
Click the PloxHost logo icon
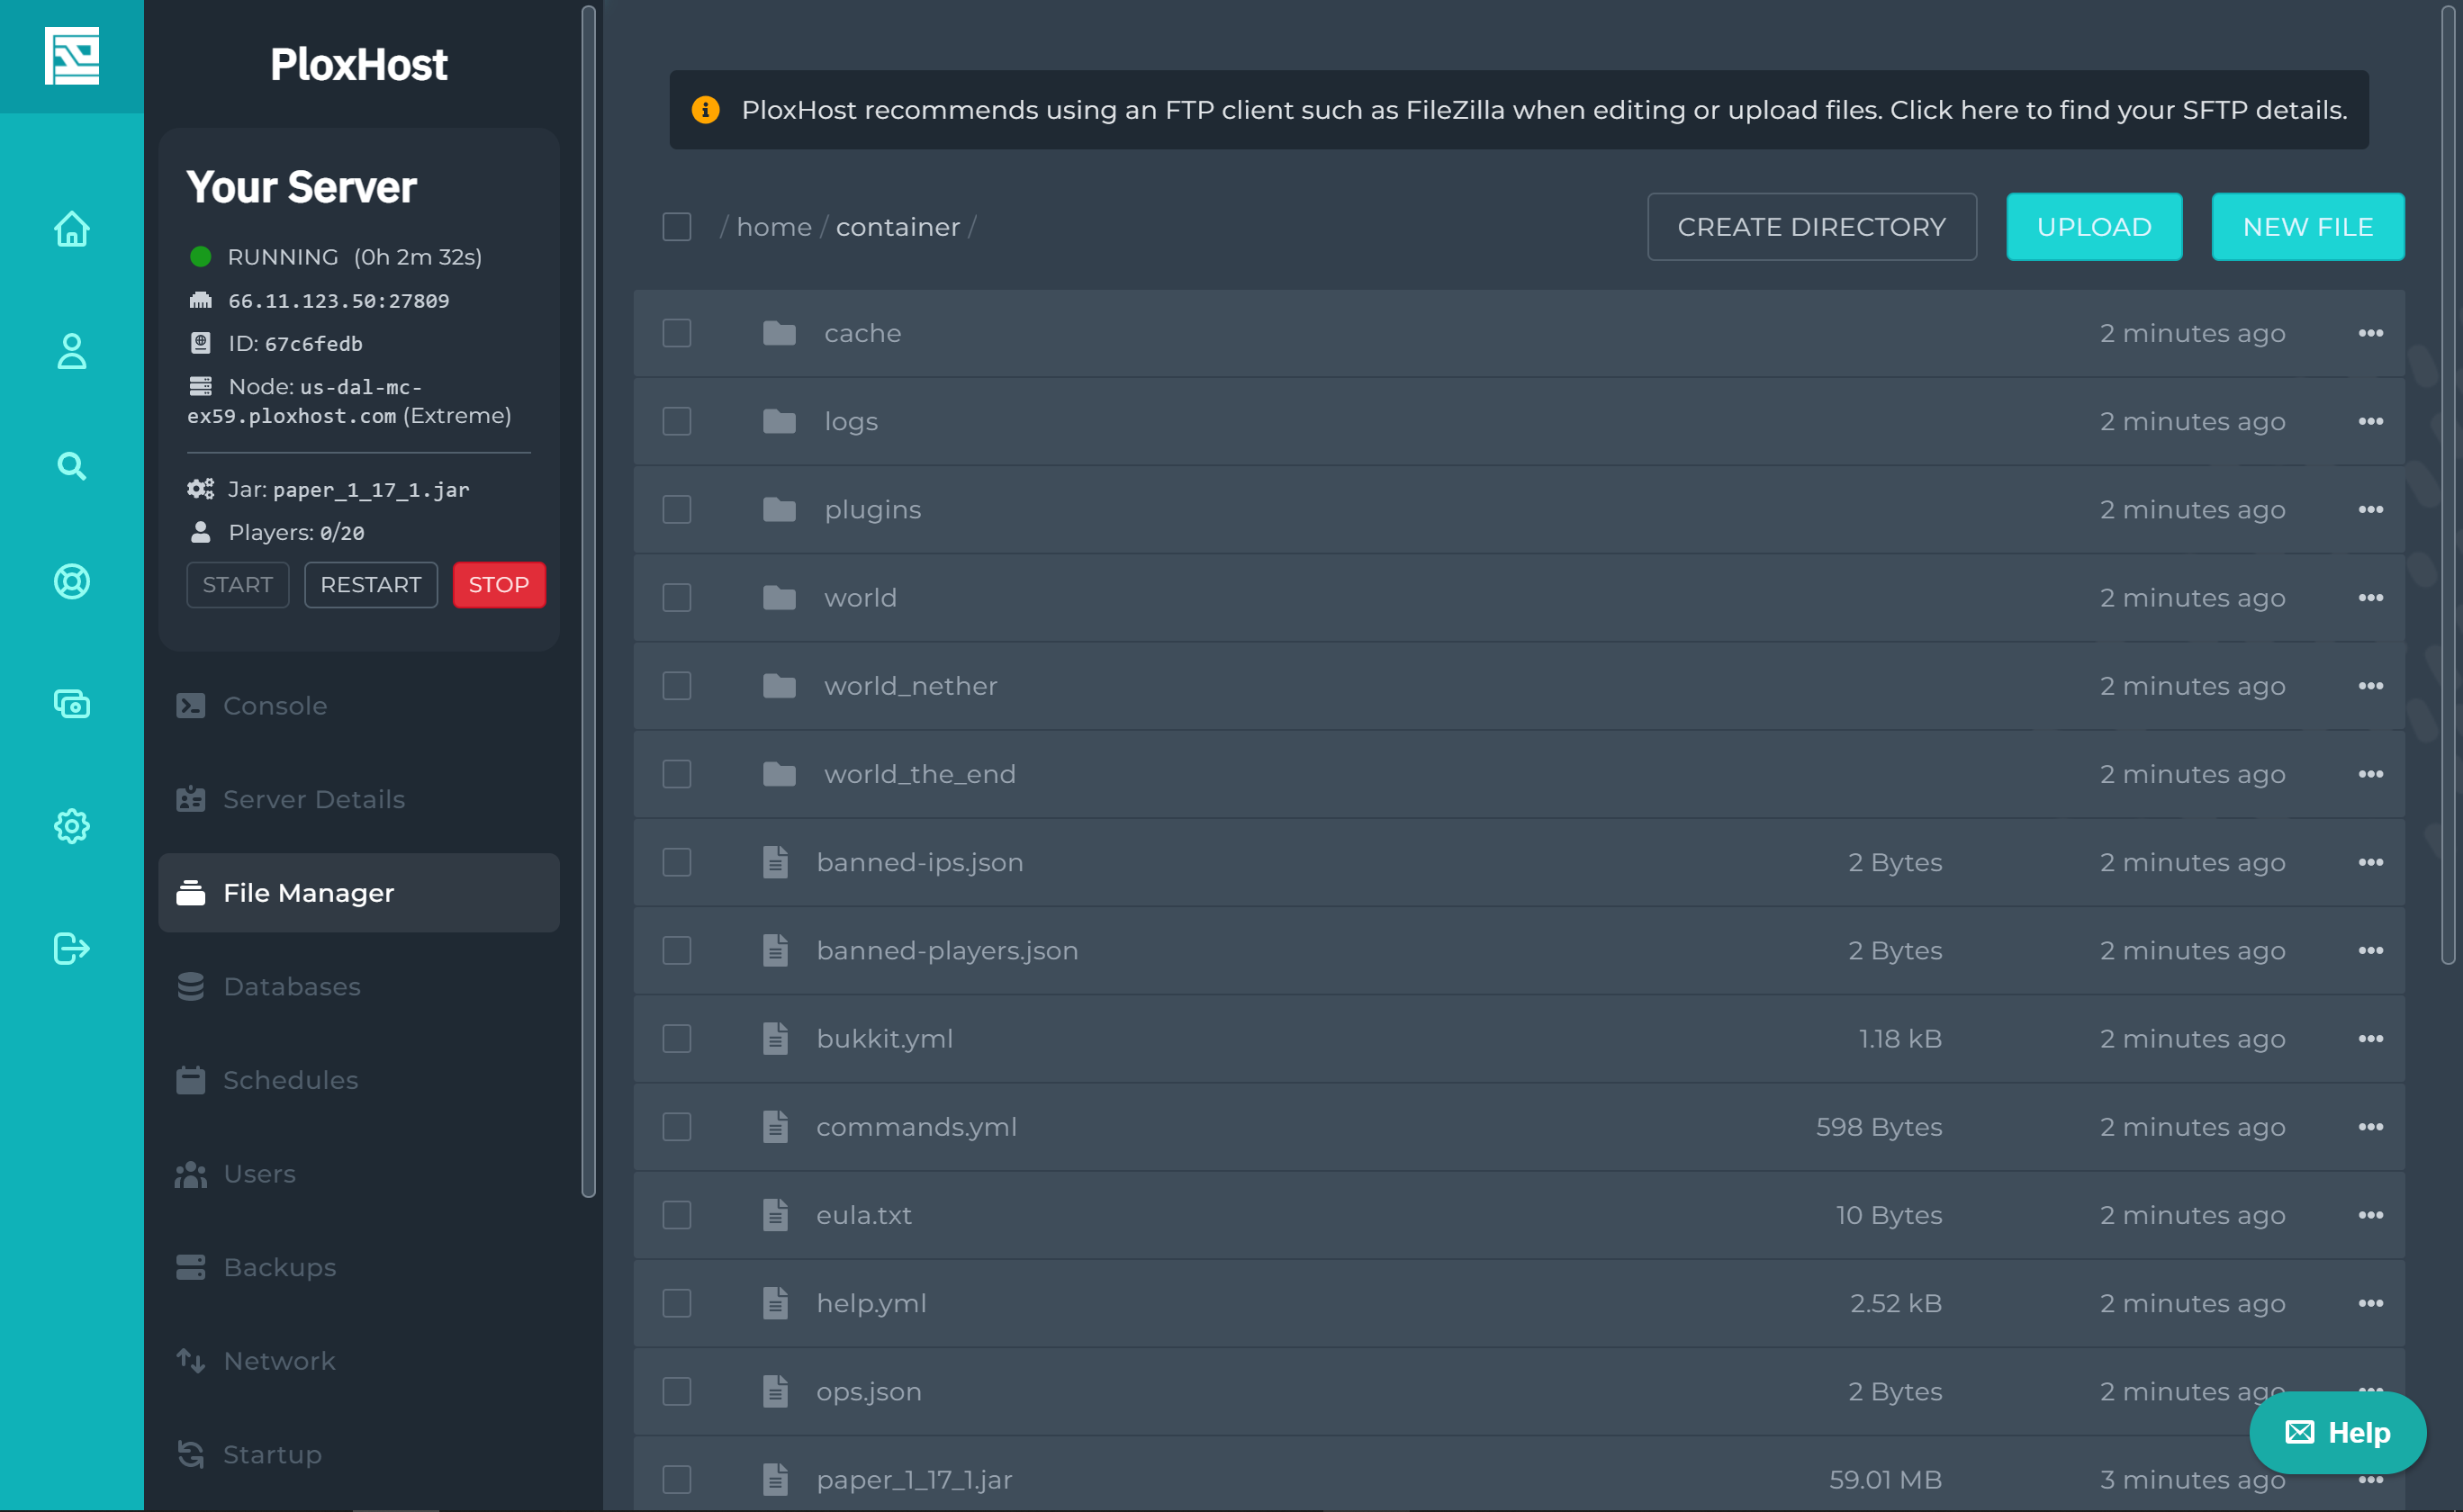72,56
